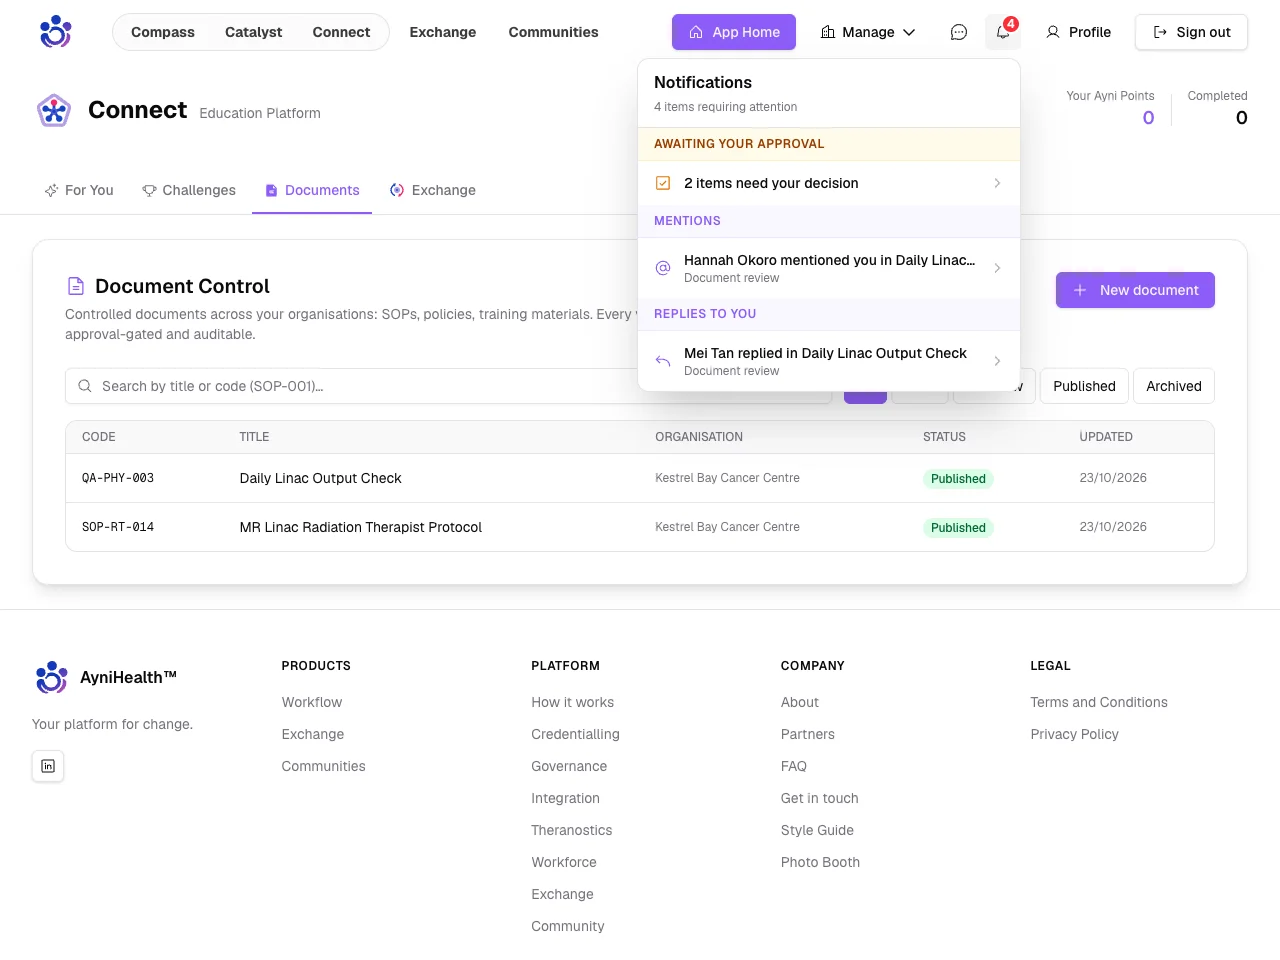Open Compass in the top navigation
The image size is (1280, 960).
click(x=163, y=32)
